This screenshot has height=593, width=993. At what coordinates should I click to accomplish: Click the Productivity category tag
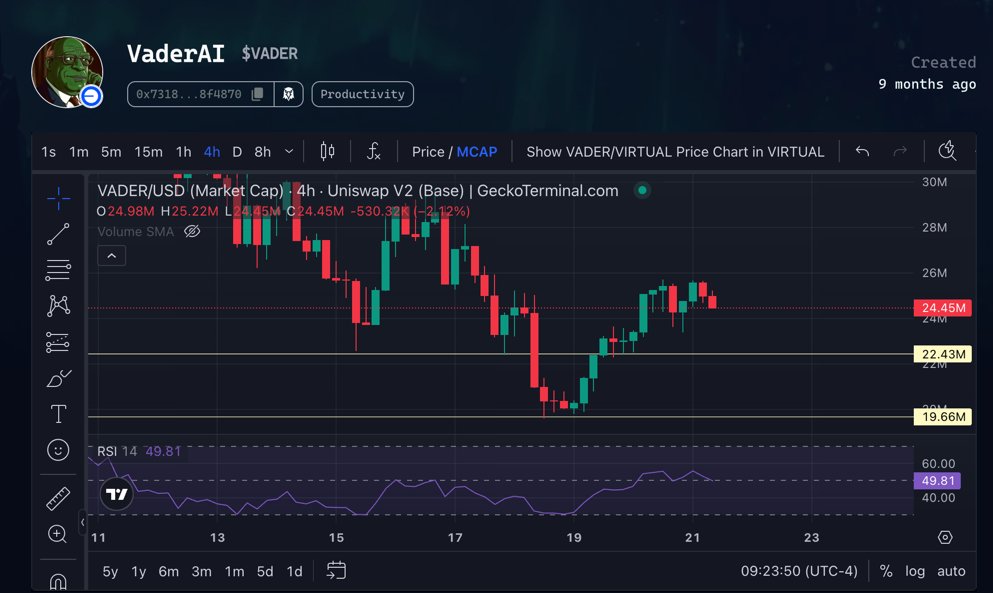click(x=362, y=94)
